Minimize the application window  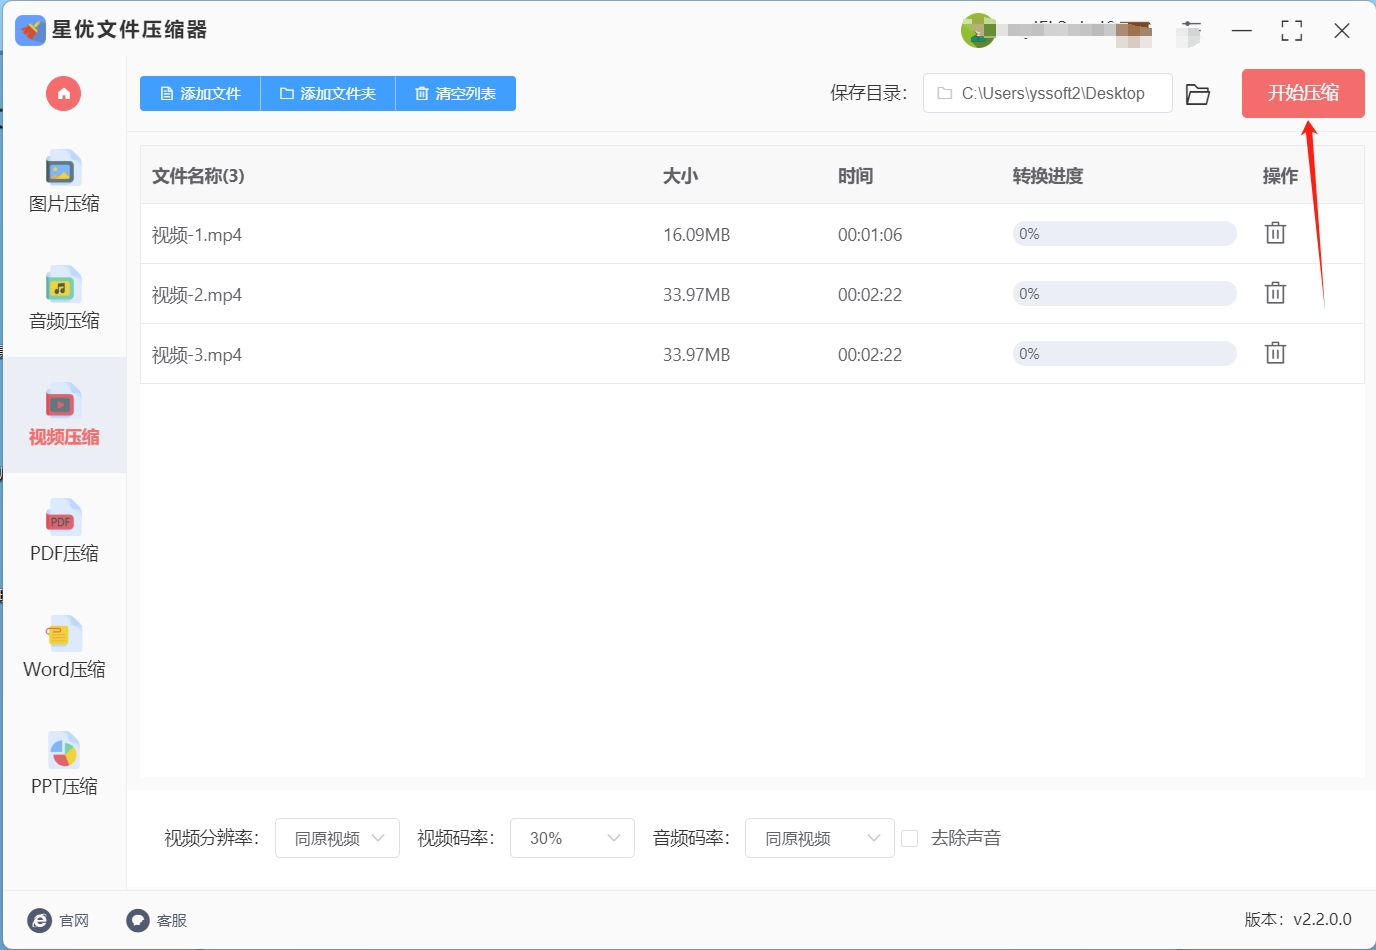pyautogui.click(x=1242, y=31)
